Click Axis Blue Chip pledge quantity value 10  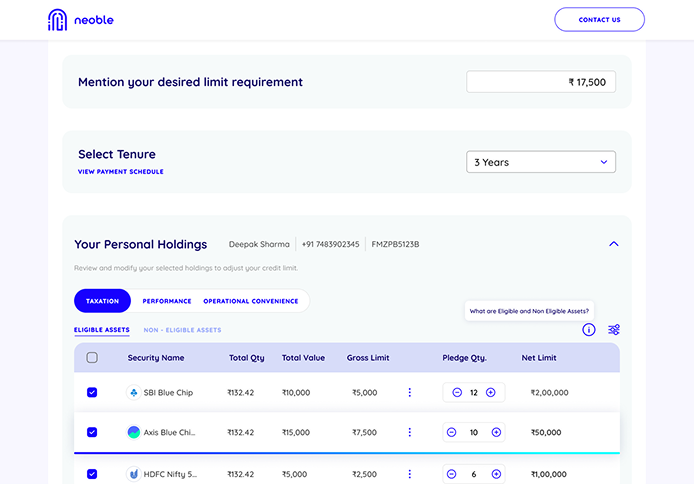point(474,432)
